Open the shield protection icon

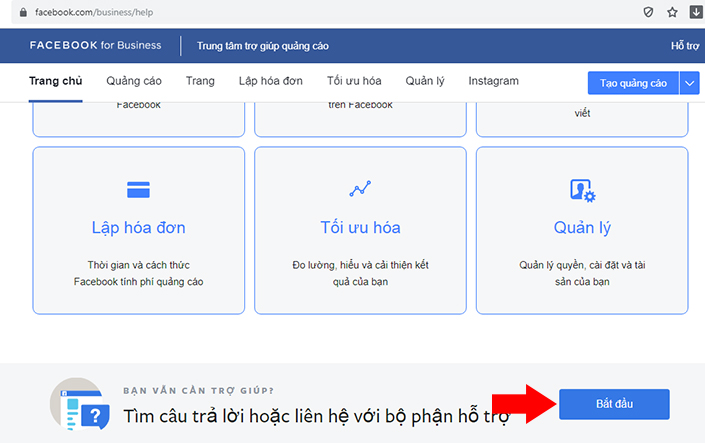(648, 12)
